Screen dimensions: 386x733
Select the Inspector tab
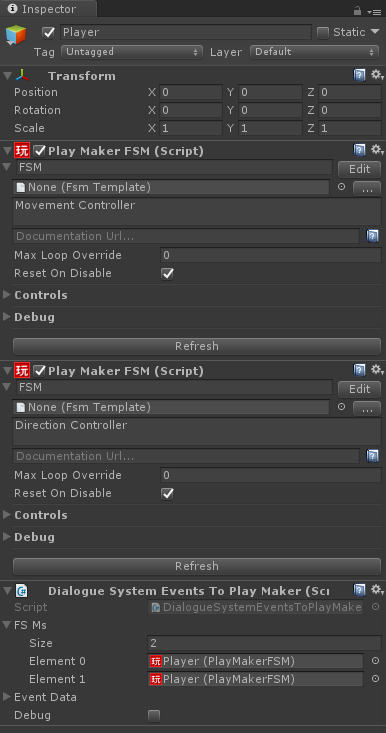click(49, 9)
